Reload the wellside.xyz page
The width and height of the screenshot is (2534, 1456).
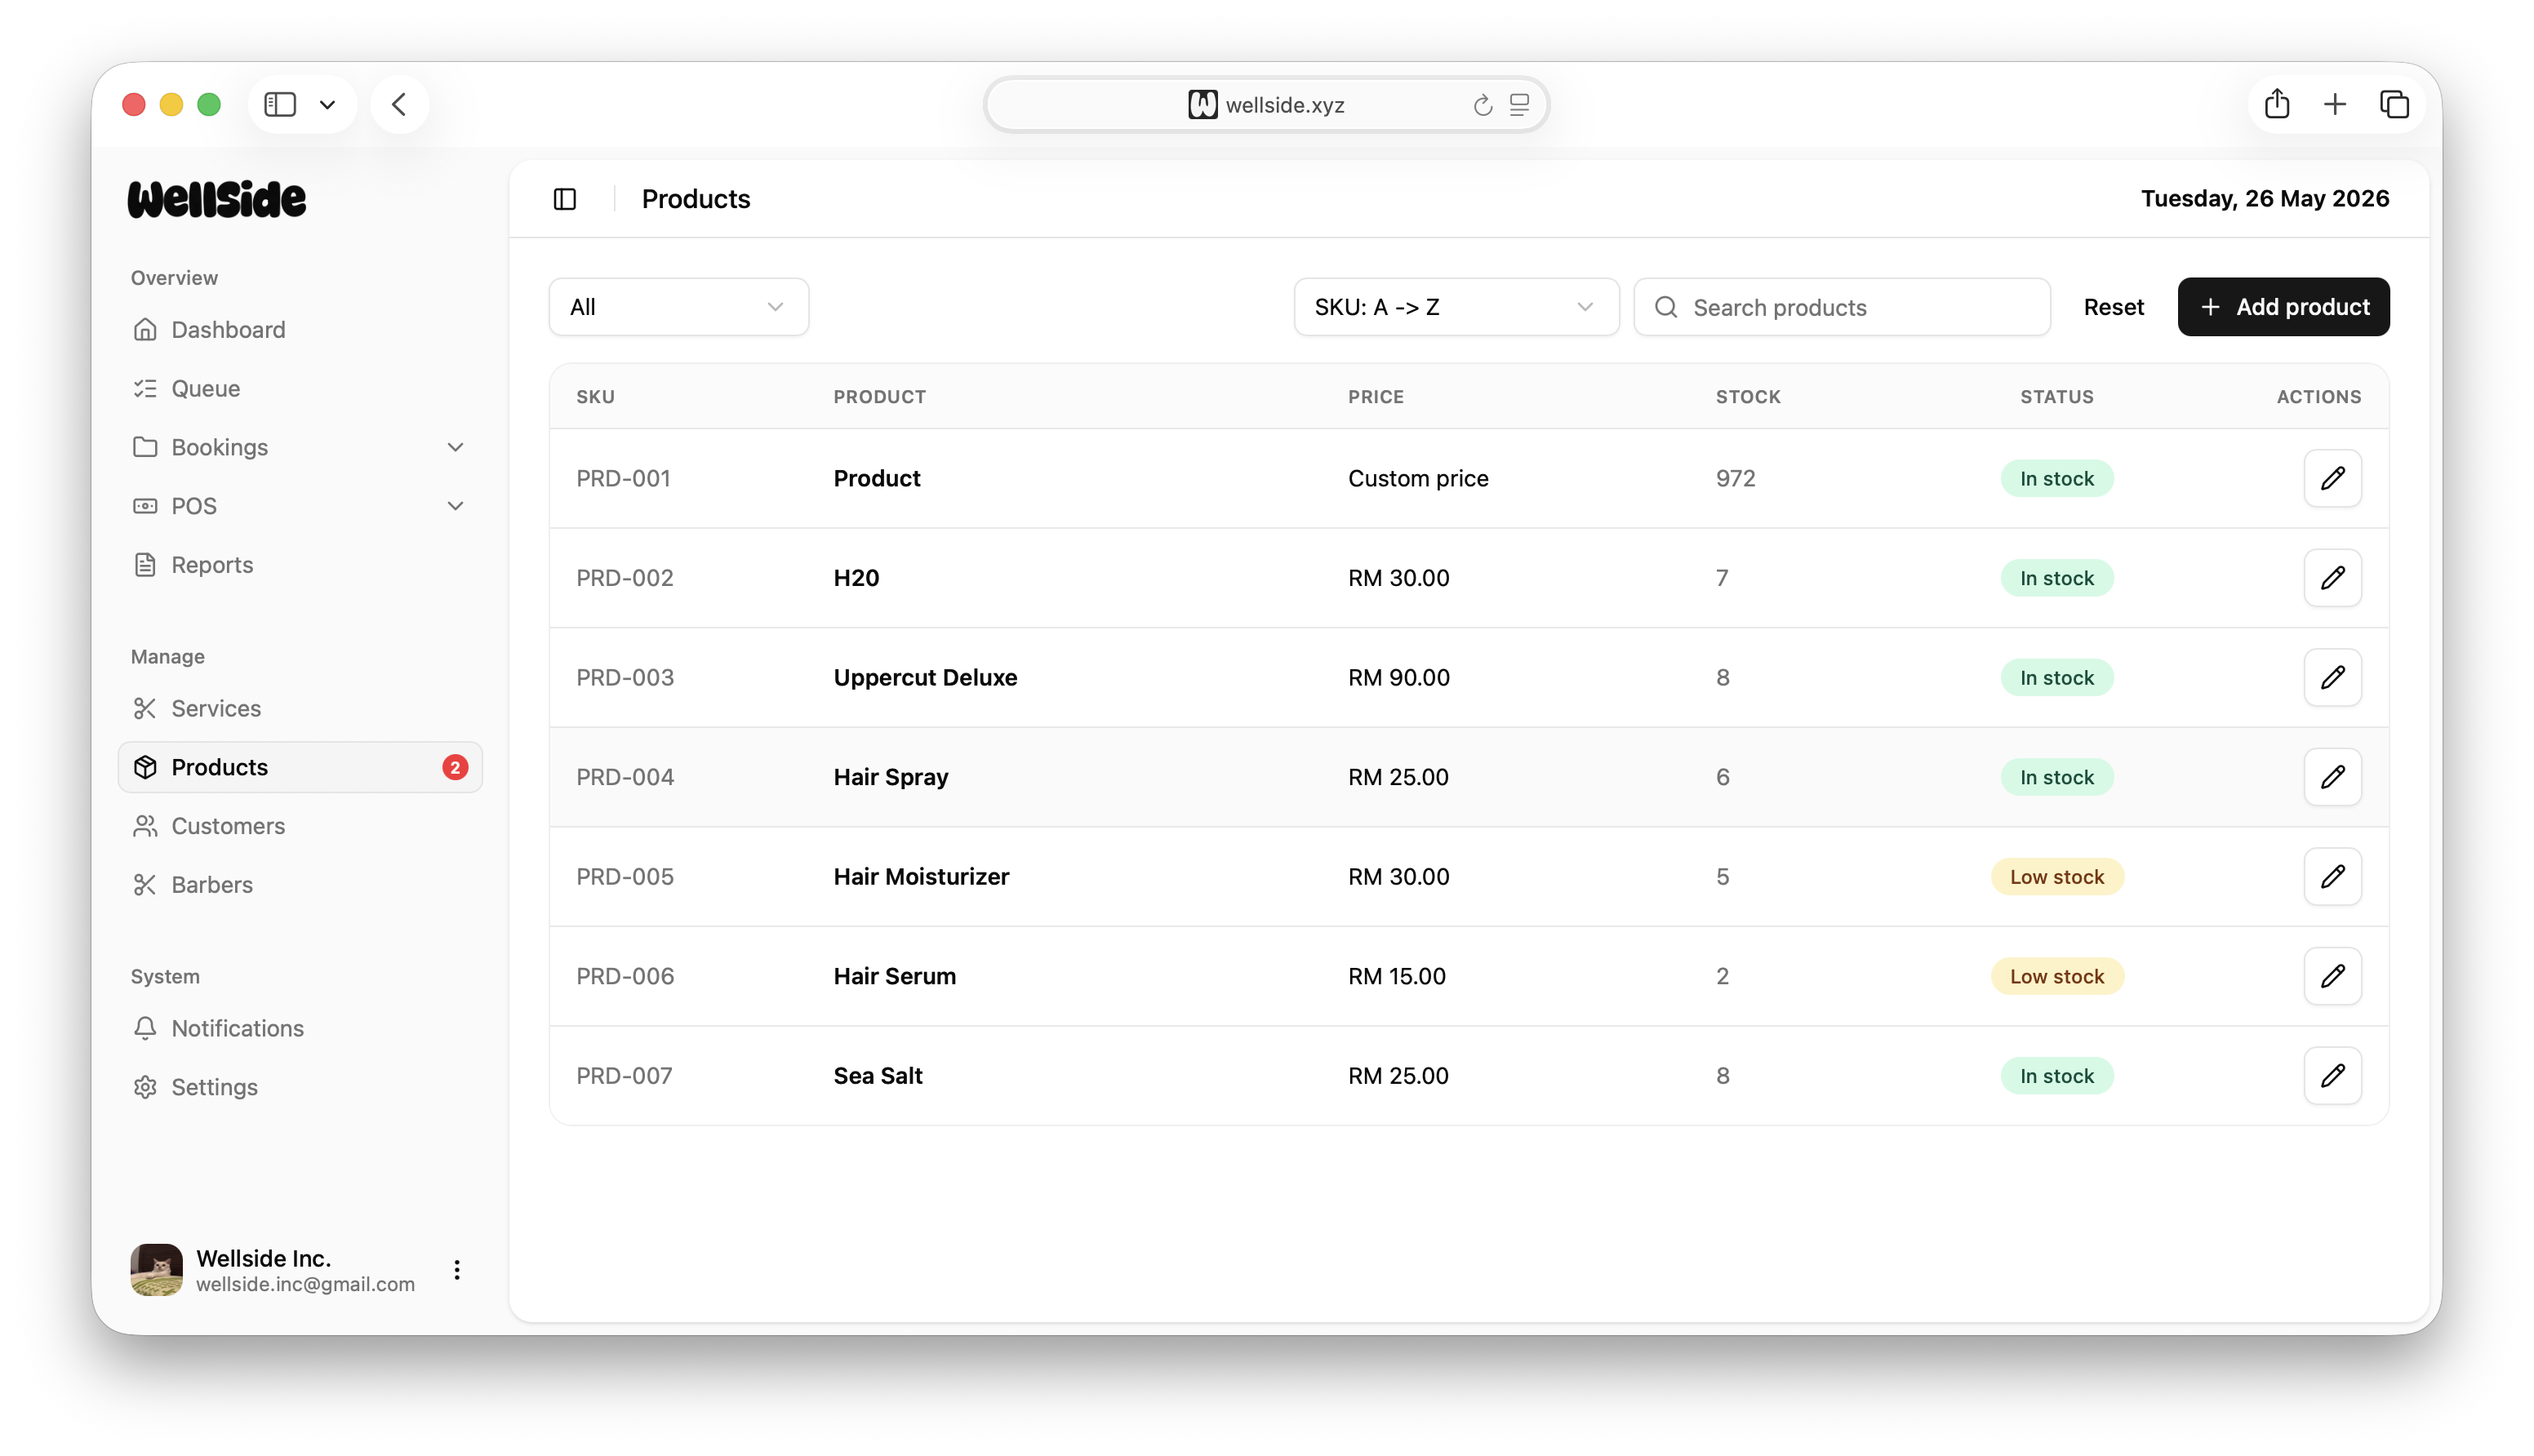click(x=1482, y=105)
